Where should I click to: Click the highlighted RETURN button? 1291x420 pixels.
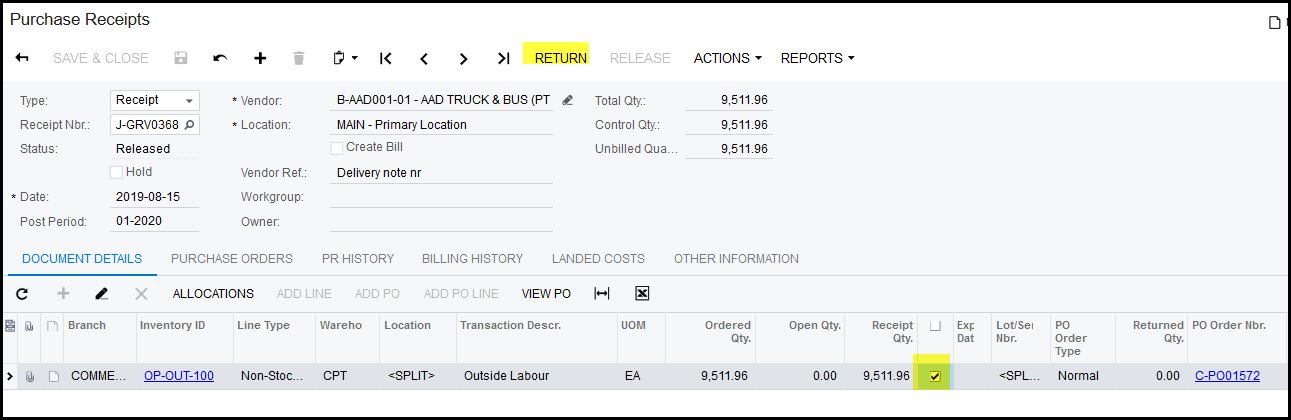pyautogui.click(x=560, y=58)
